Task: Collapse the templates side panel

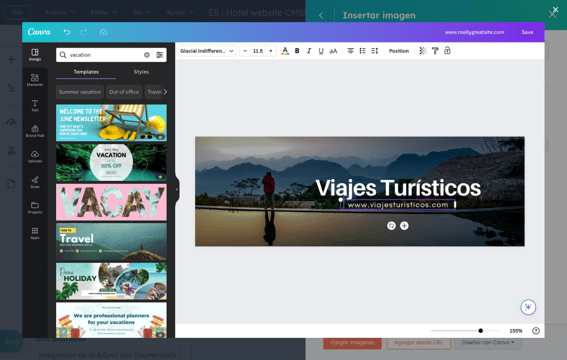Action: (x=177, y=189)
